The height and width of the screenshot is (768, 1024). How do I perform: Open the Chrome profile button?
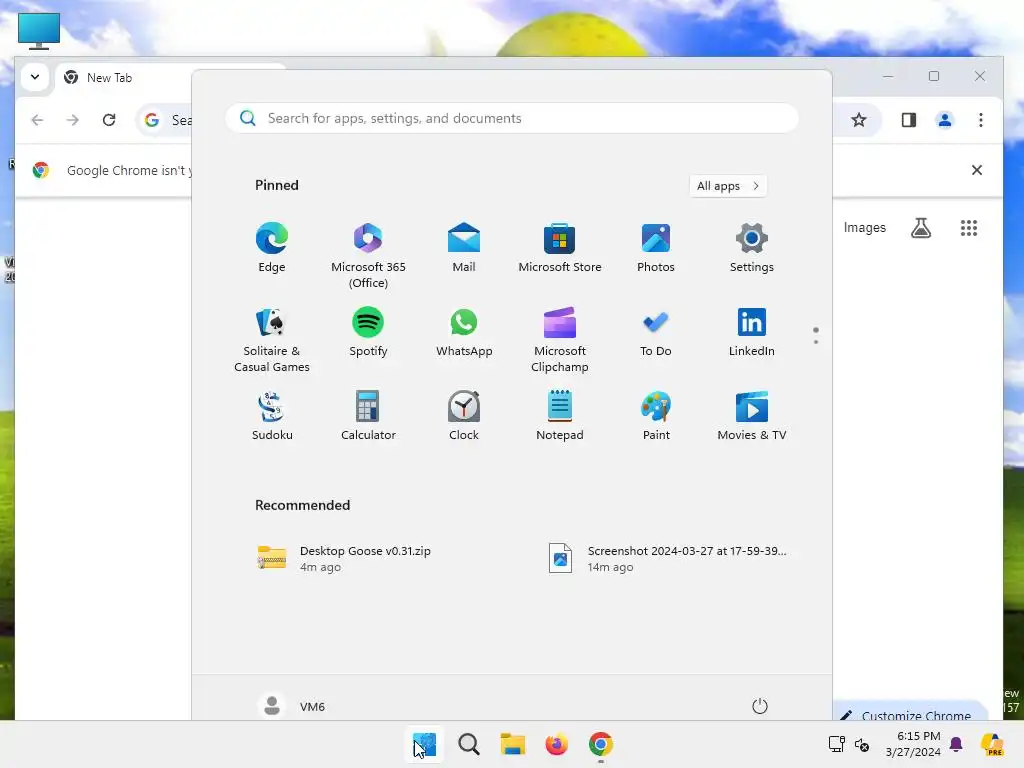[944, 120]
